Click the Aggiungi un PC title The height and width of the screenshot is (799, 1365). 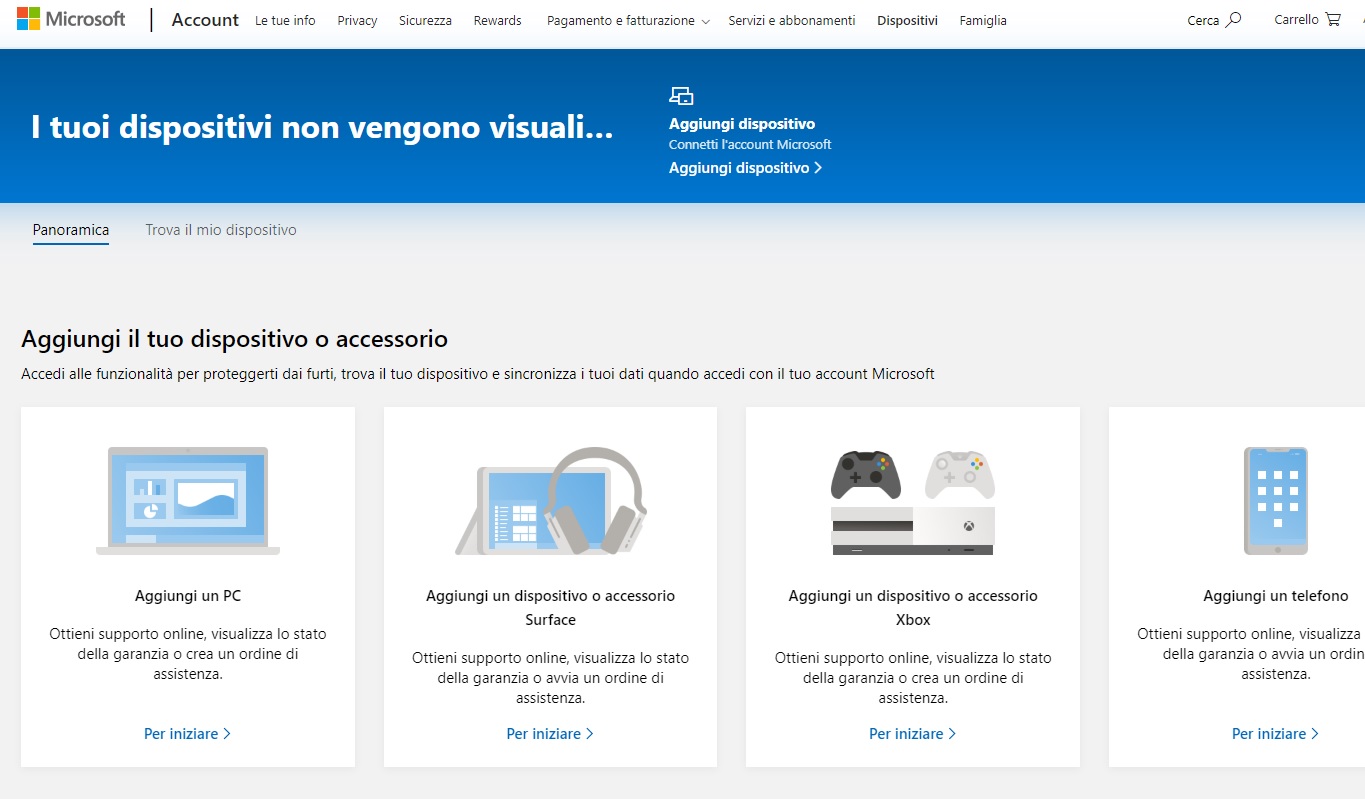[x=188, y=596]
